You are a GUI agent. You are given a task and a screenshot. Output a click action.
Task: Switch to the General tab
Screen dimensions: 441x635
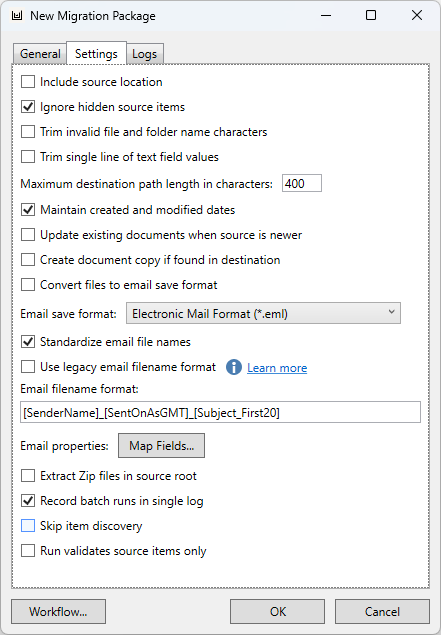[x=40, y=54]
